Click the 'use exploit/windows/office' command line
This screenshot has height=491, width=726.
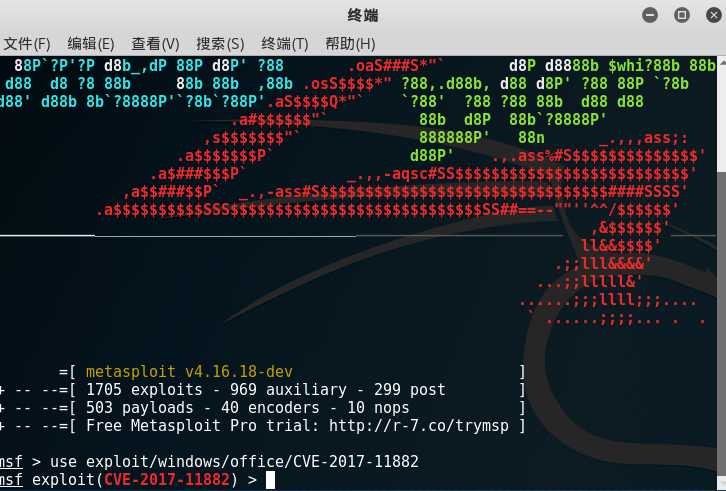(x=234, y=461)
